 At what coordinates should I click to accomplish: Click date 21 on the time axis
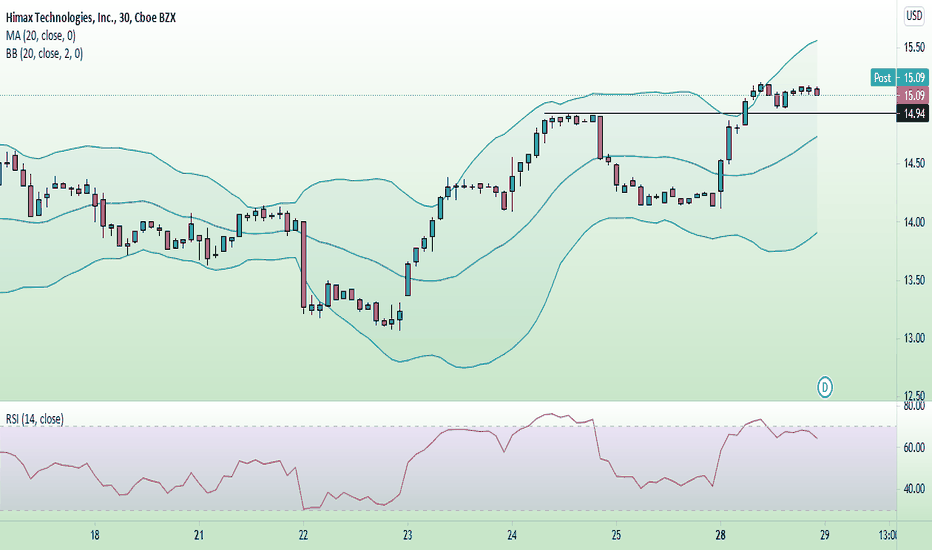point(199,535)
